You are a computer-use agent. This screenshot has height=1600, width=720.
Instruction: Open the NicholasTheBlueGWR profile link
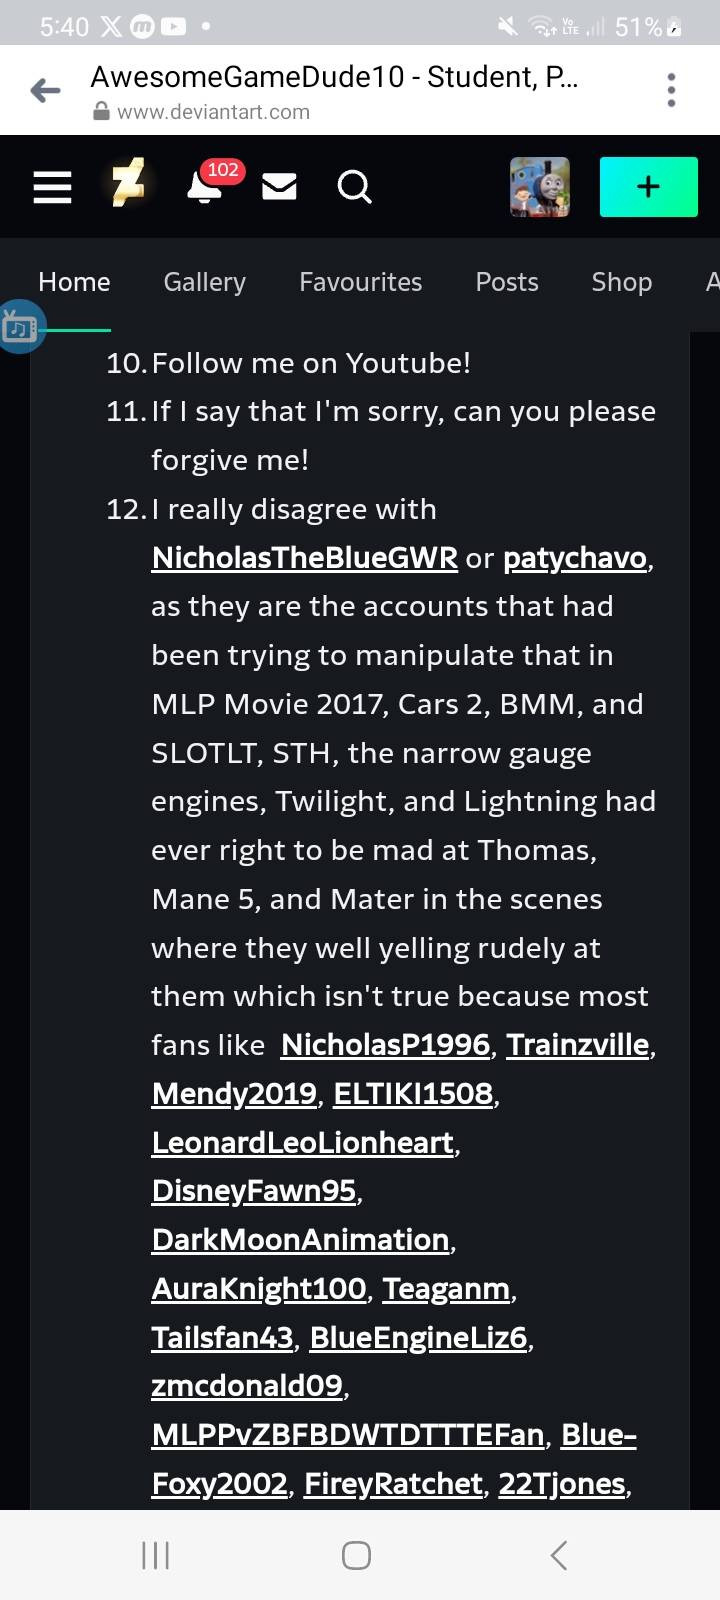coord(305,558)
